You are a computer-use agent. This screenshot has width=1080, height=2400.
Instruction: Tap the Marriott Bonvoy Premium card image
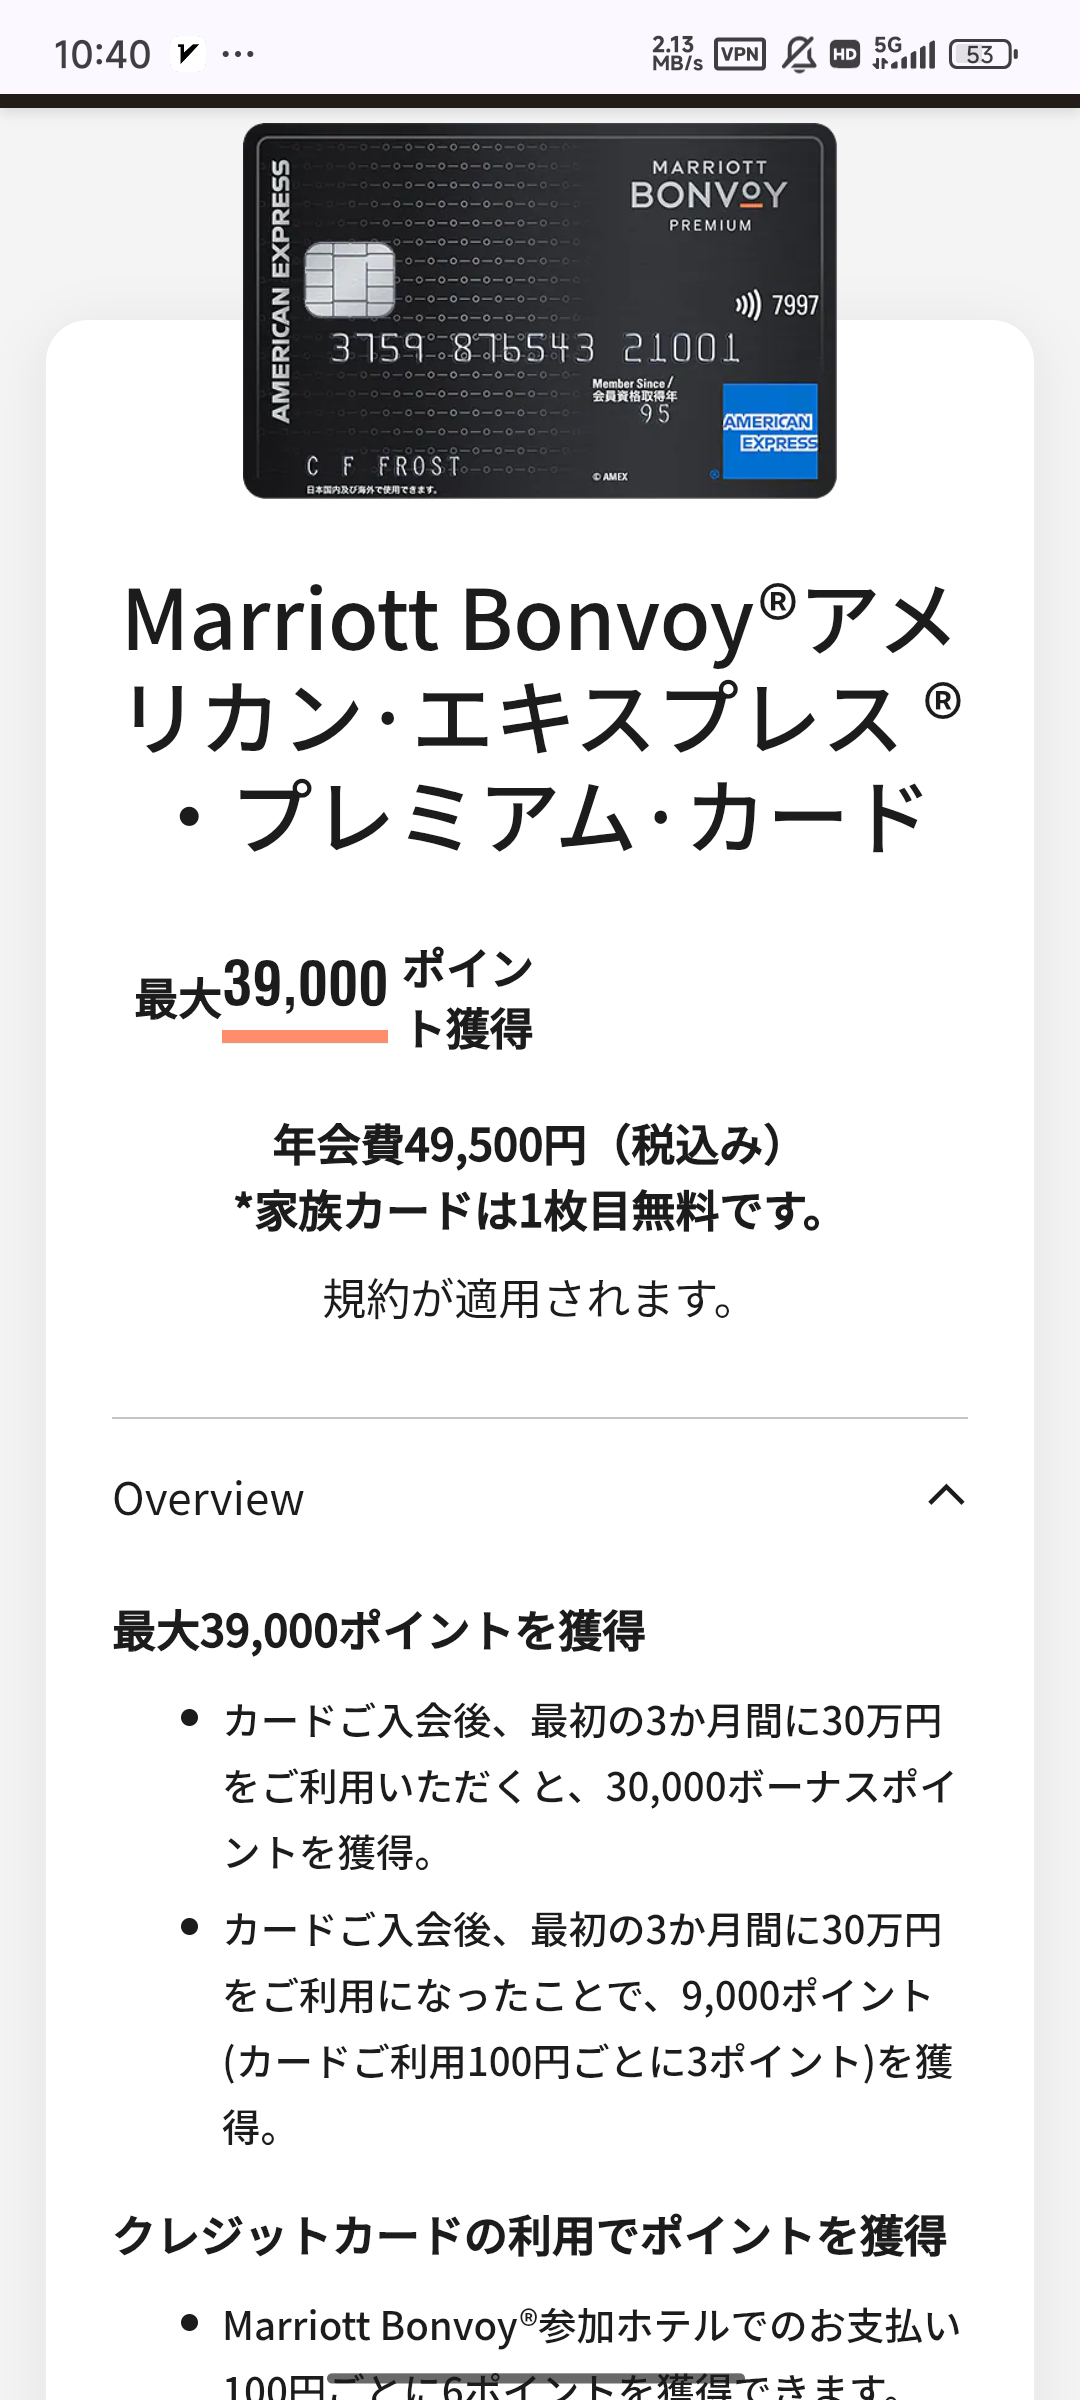click(x=539, y=310)
